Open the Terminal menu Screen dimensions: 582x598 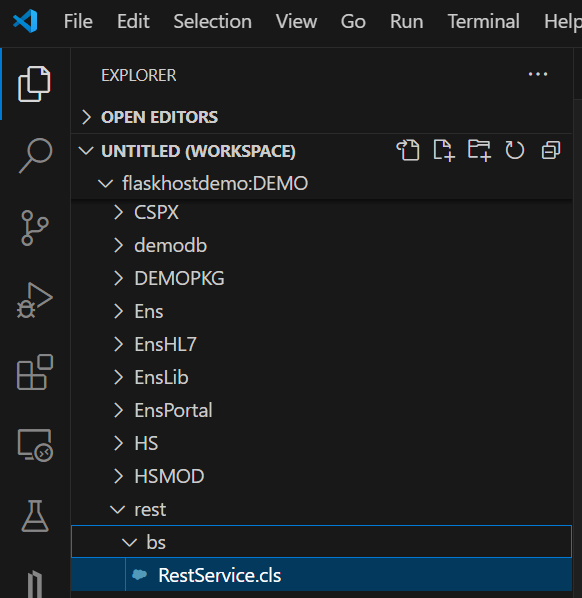pos(483,21)
